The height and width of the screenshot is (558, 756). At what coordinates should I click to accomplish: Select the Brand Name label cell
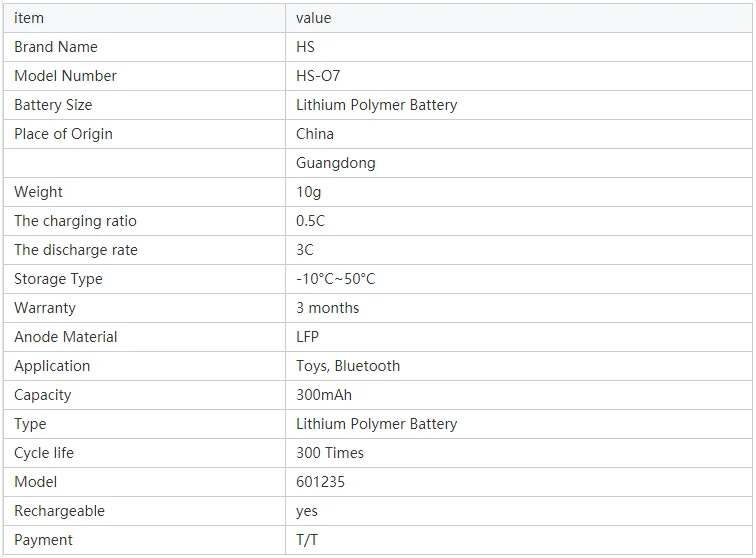[144, 47]
